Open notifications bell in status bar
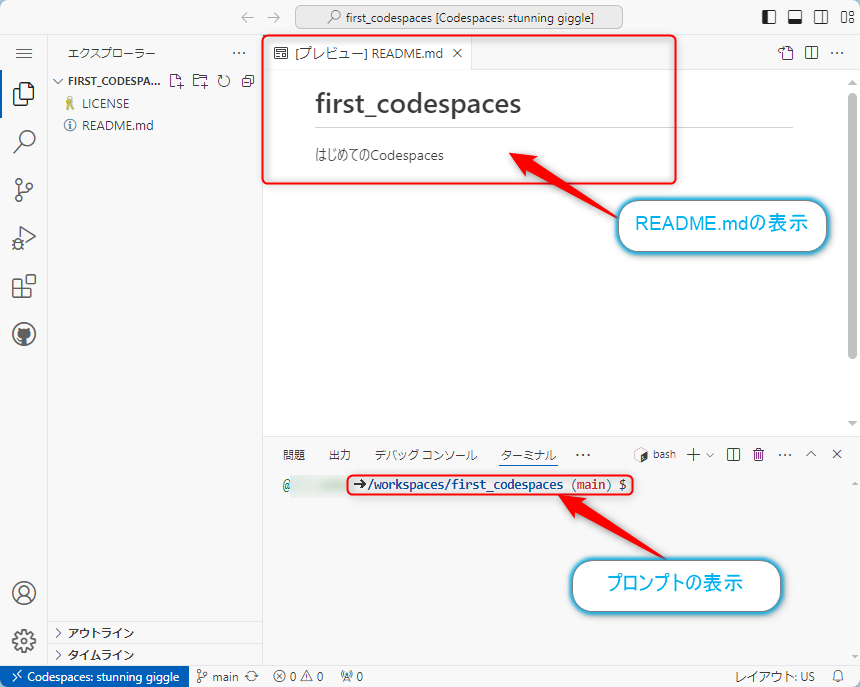Screen dimensions: 860x687 point(838,676)
